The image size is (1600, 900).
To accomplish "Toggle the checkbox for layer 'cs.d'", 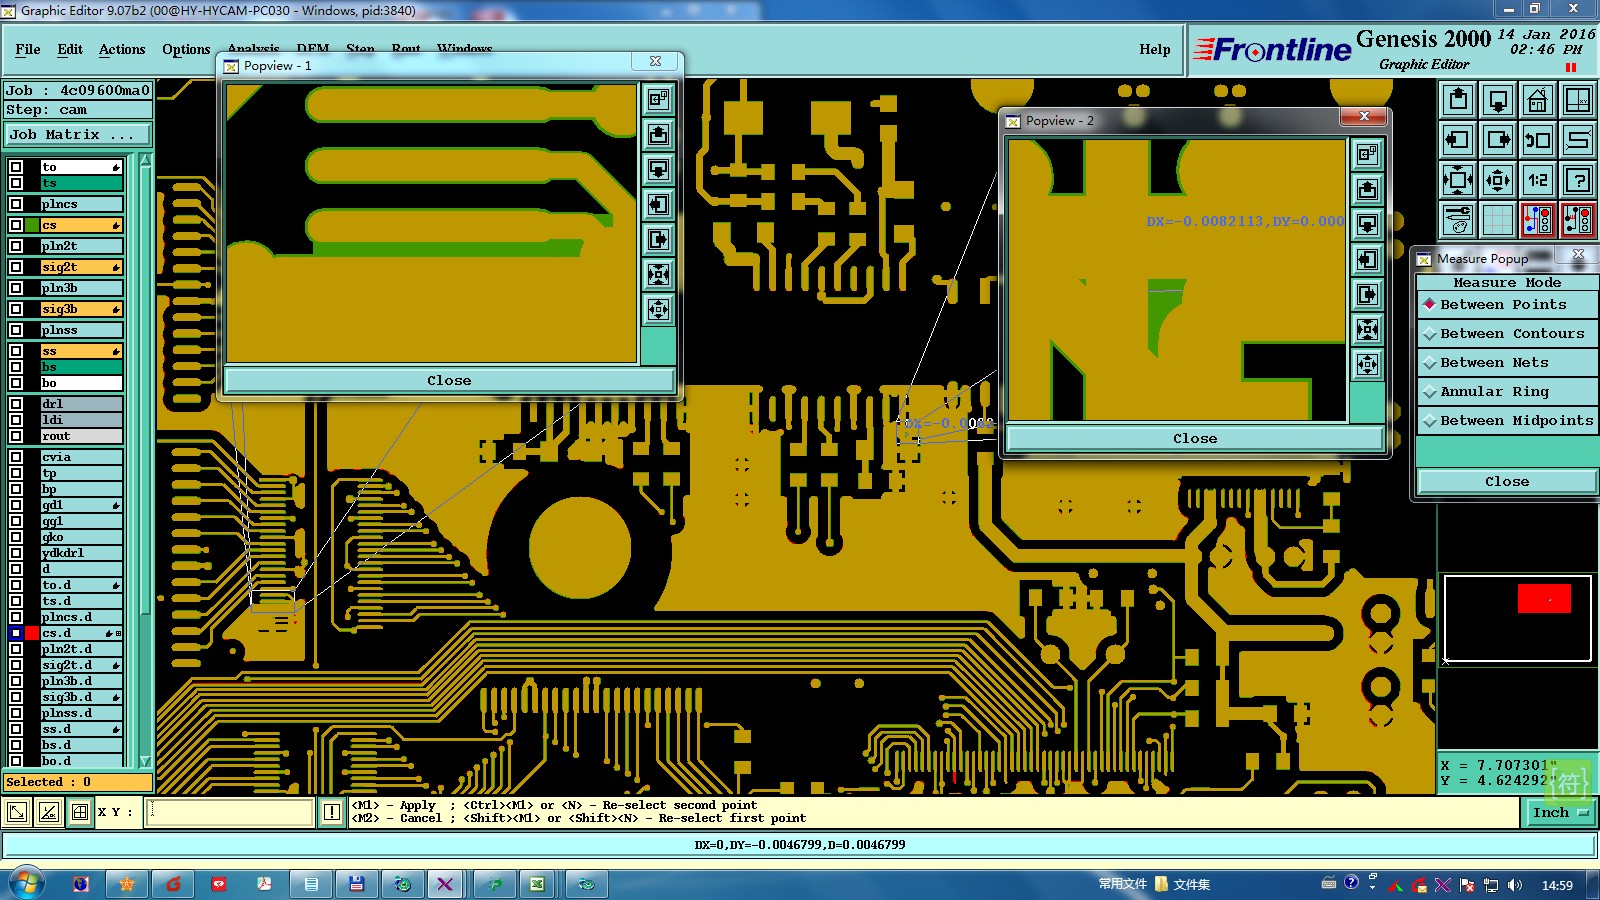I will coord(16,633).
